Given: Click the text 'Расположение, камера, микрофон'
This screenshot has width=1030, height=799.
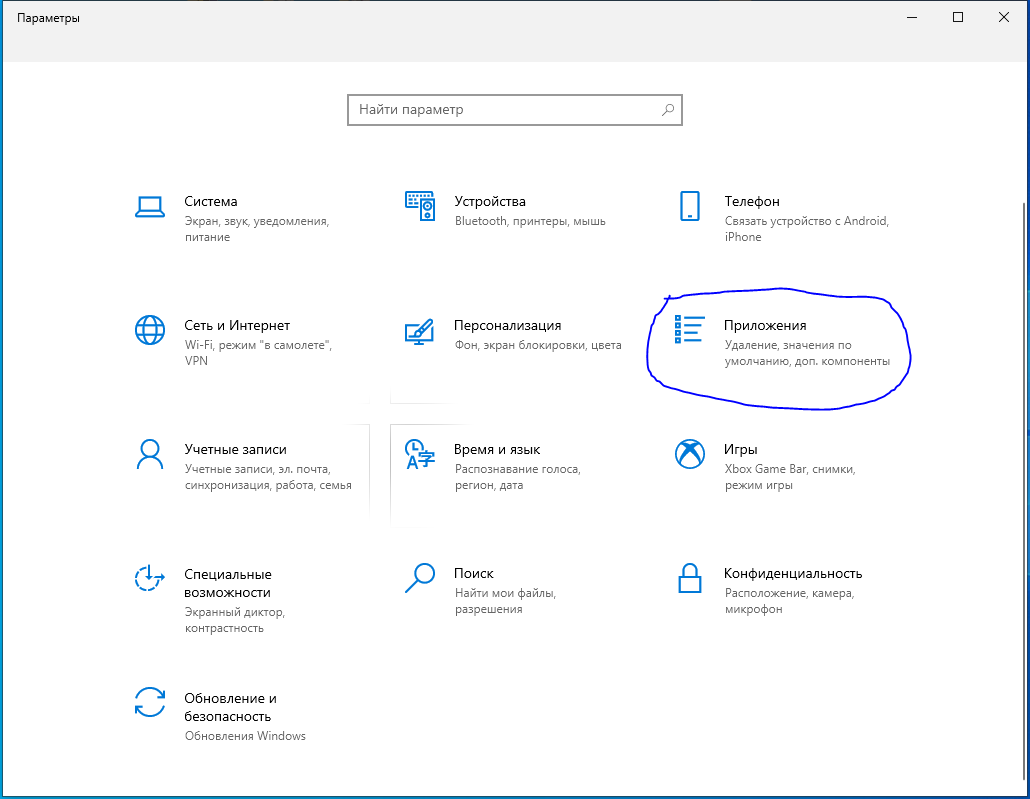Looking at the screenshot, I should (x=790, y=601).
